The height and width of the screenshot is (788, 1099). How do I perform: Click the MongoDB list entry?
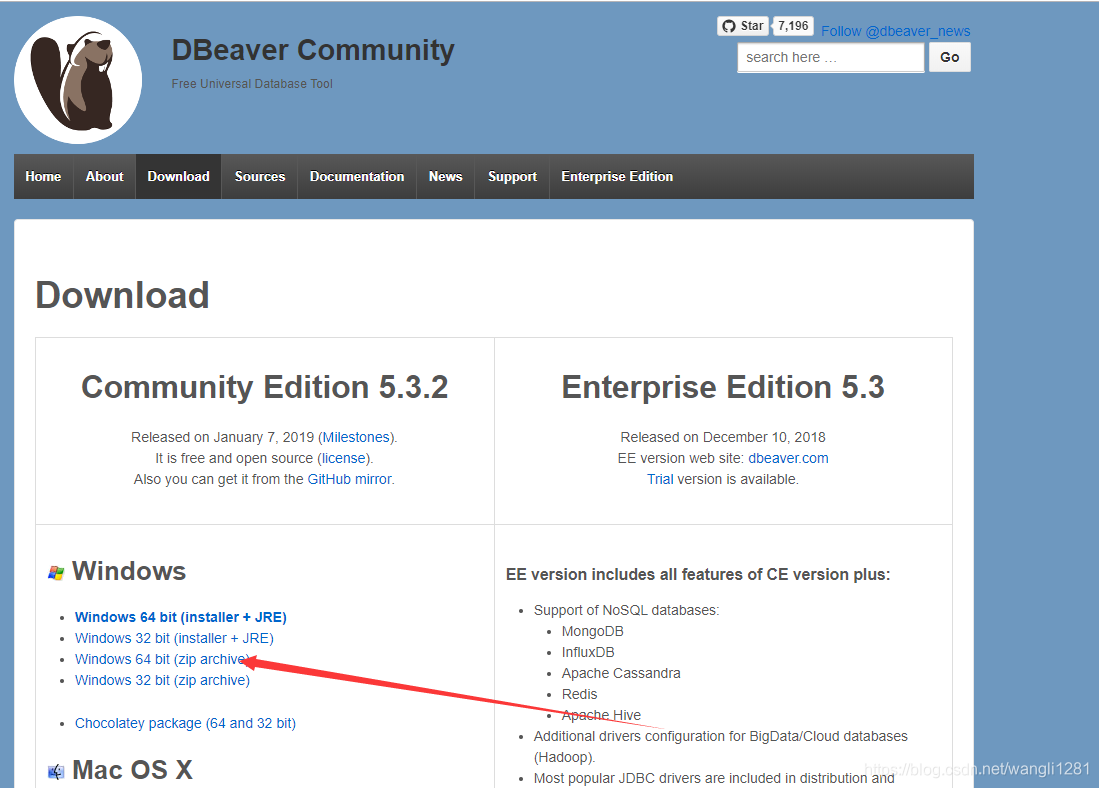point(592,632)
